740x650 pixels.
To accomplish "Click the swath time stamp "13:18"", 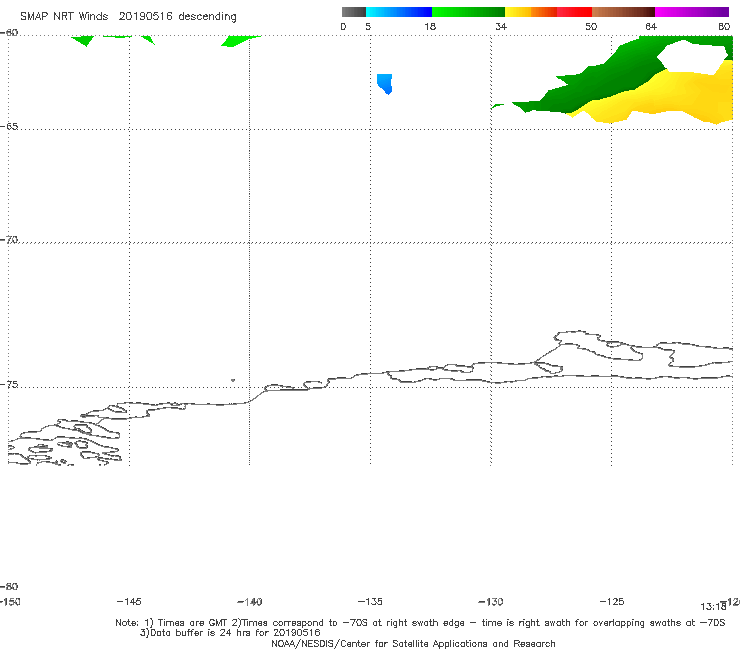I will (x=713, y=607).
